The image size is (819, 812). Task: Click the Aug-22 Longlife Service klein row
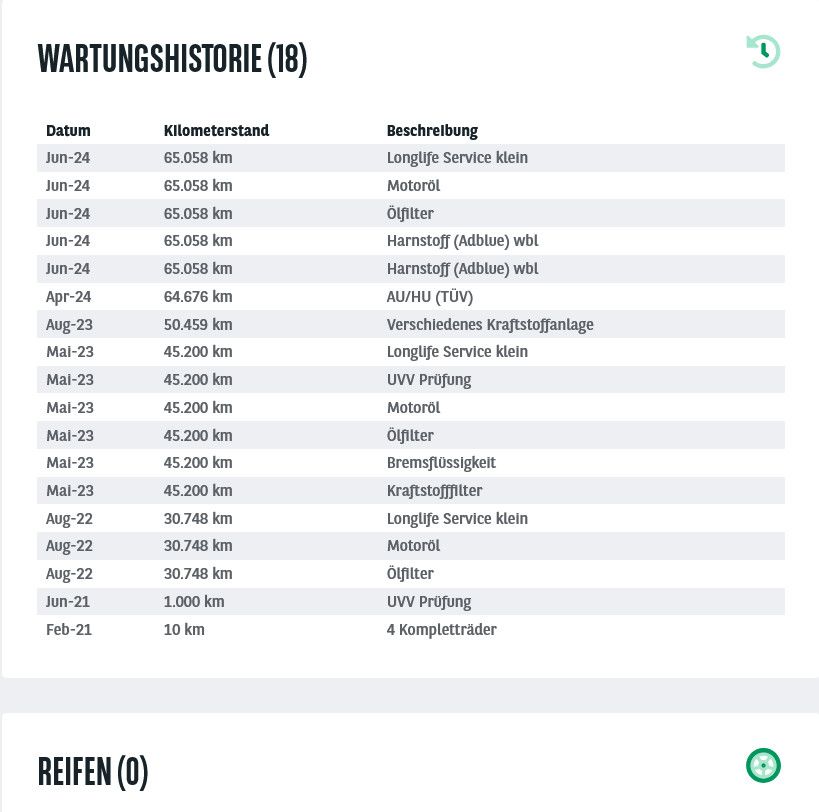click(411, 519)
